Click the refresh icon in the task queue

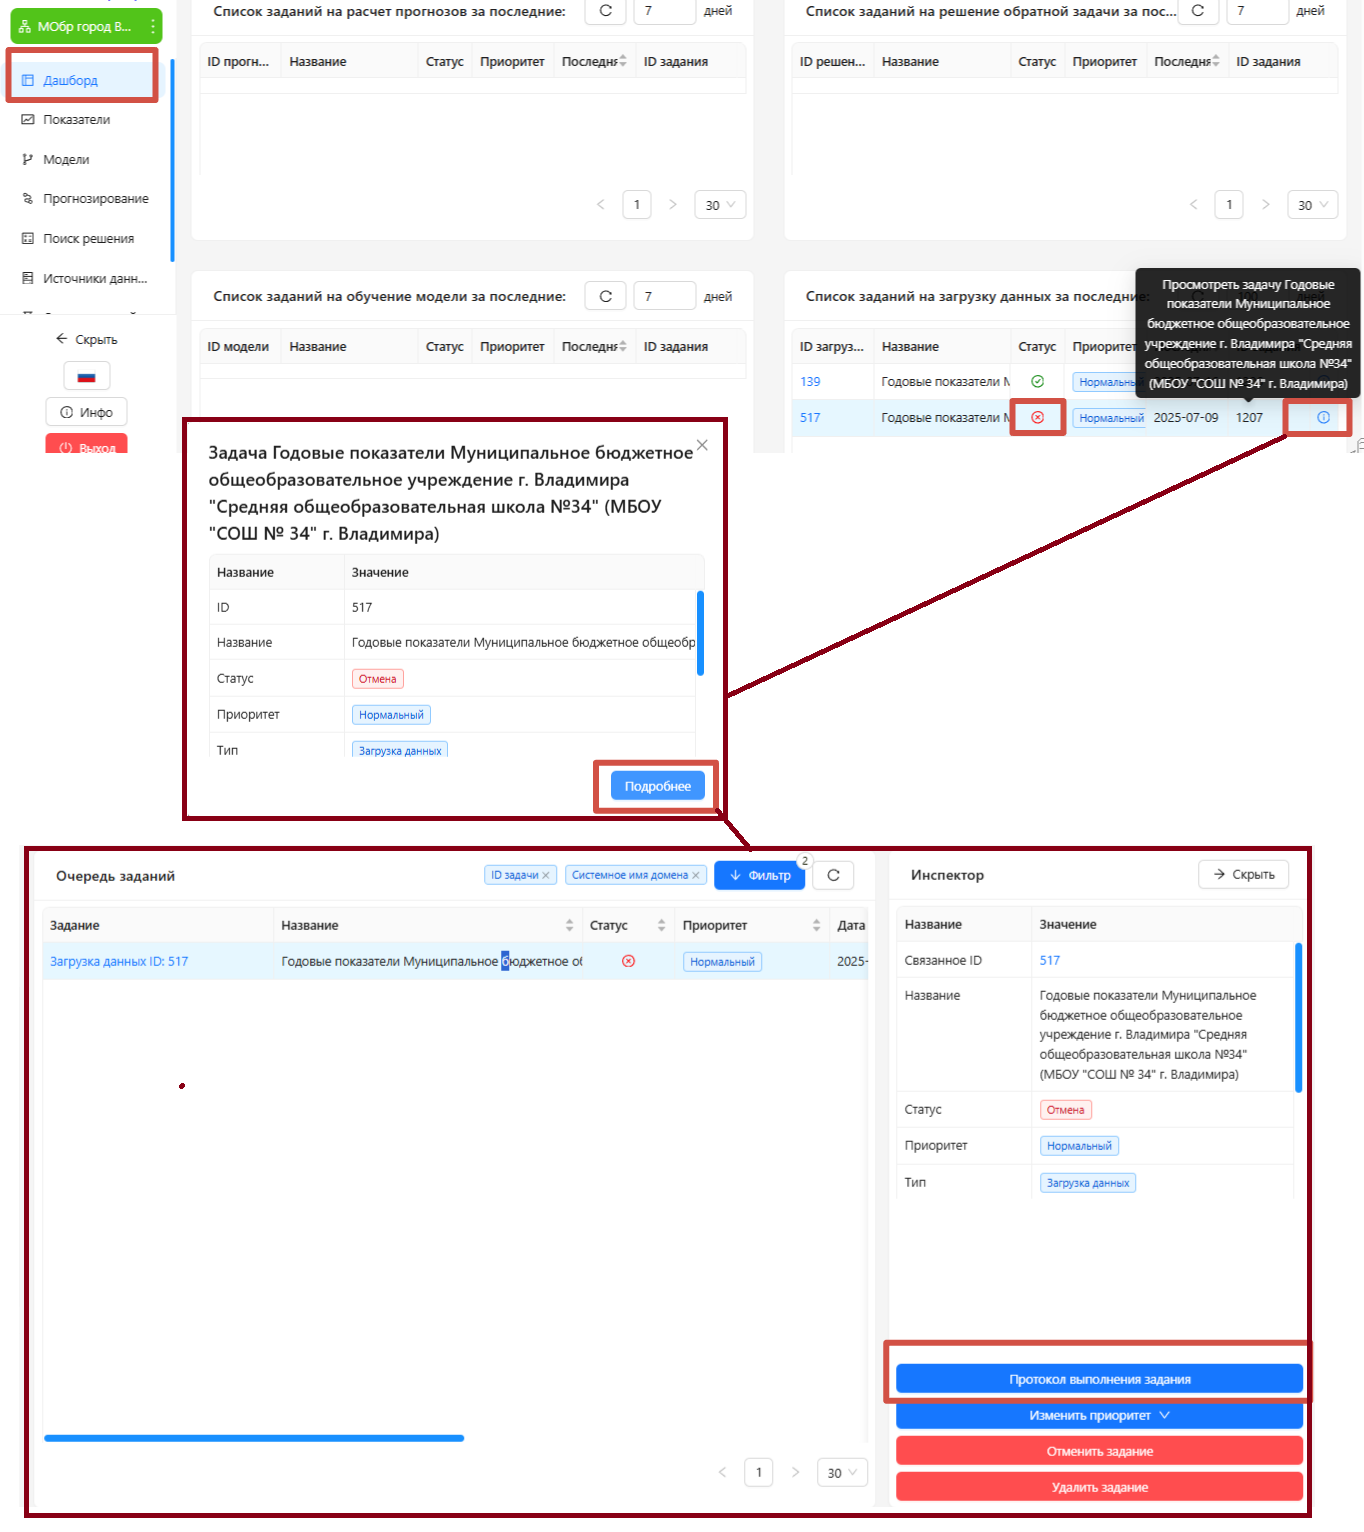click(x=833, y=875)
